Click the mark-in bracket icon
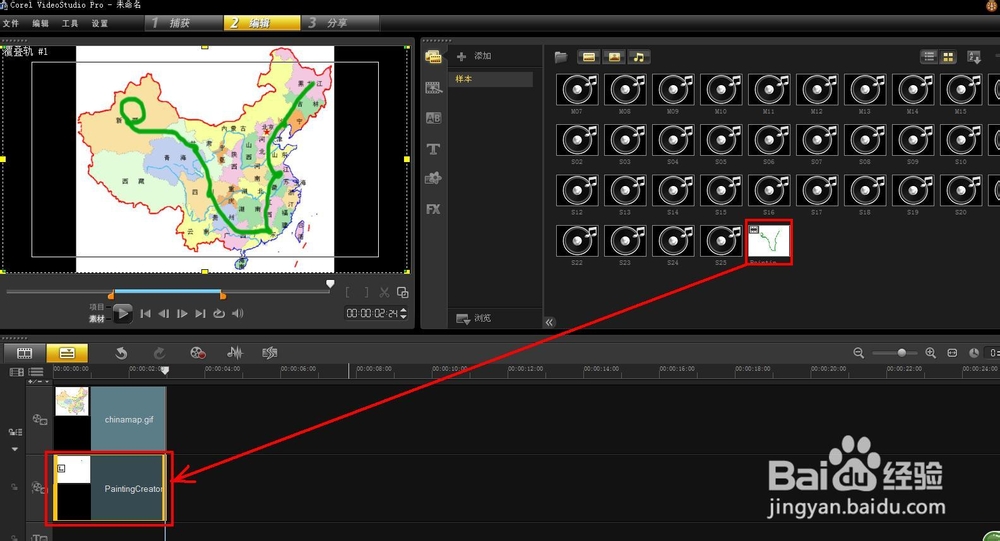This screenshot has height=541, width=1000. coord(348,292)
